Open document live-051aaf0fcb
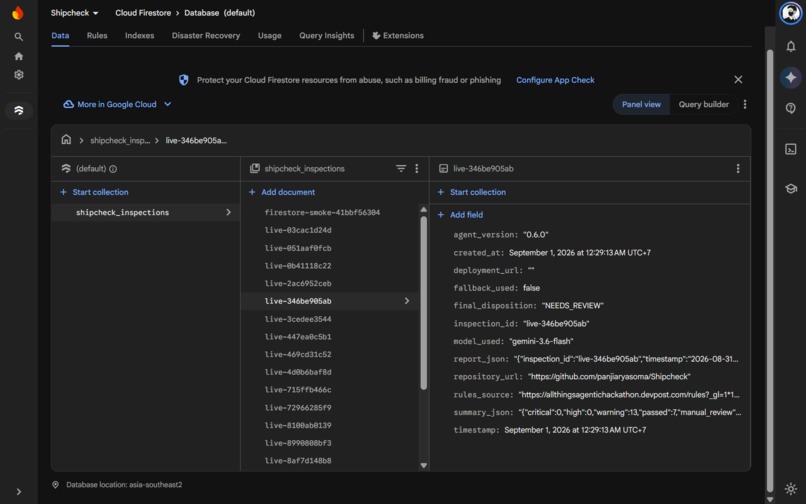806x504 pixels. (x=298, y=248)
